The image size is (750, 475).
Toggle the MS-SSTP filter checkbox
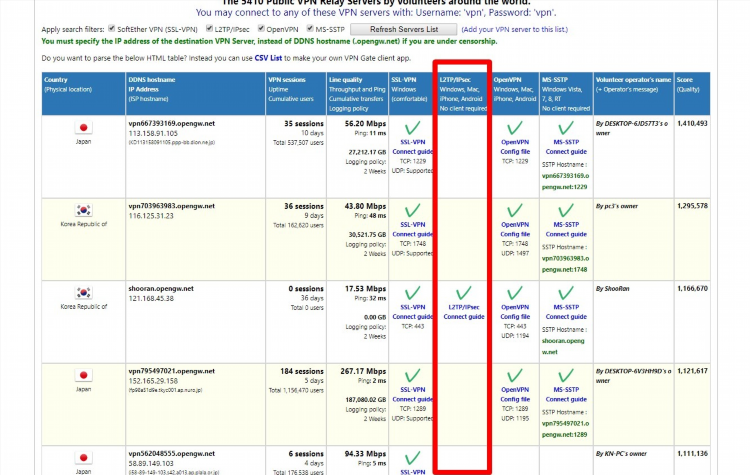310,29
